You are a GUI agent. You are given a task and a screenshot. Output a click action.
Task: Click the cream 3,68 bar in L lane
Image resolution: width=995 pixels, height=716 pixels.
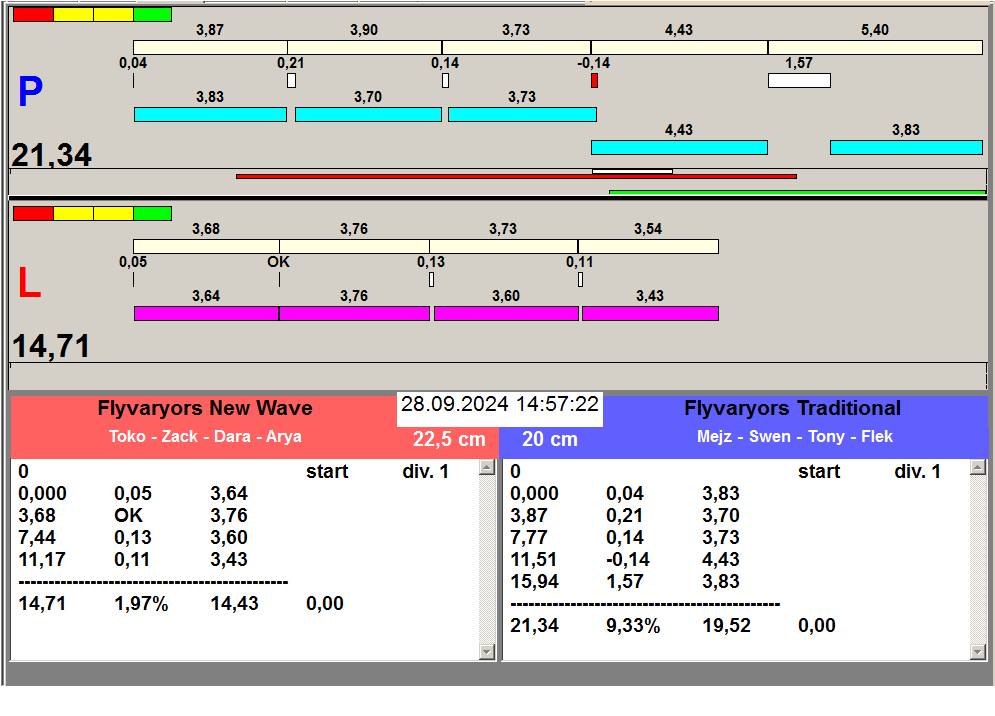pos(206,246)
